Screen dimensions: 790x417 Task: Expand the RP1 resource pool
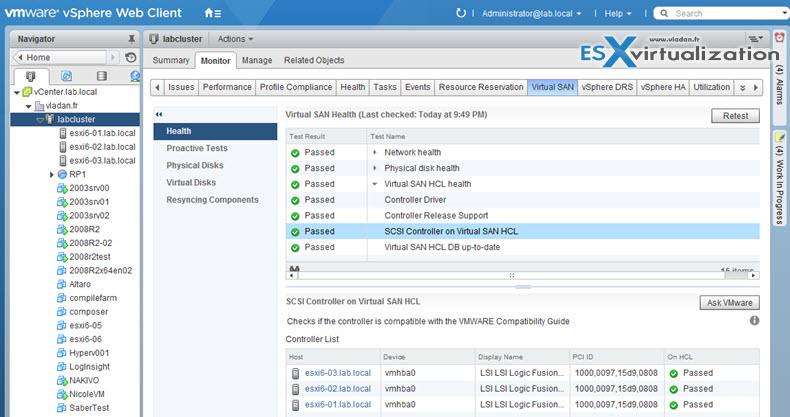click(51, 174)
